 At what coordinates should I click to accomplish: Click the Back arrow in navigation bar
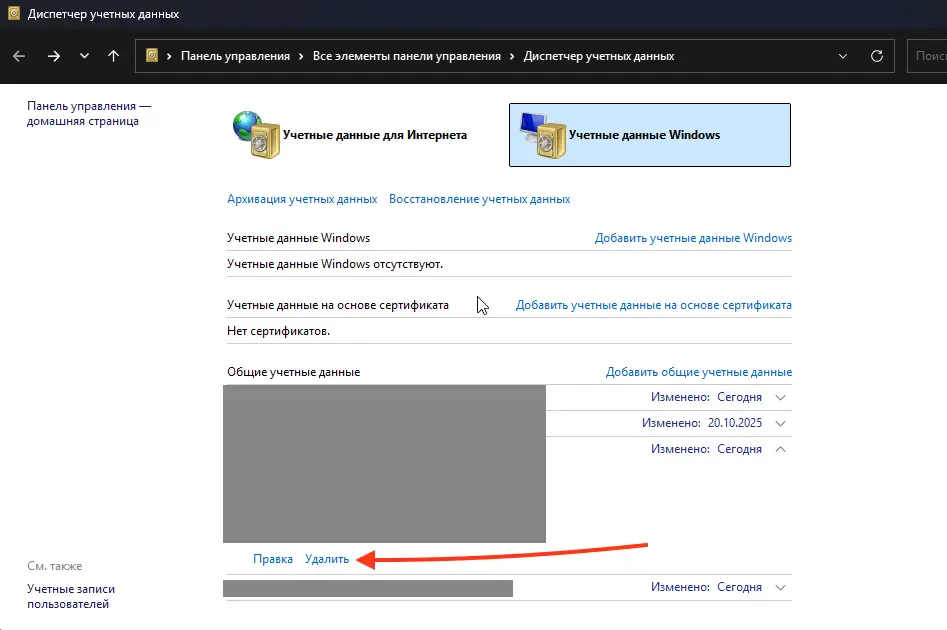coord(19,56)
